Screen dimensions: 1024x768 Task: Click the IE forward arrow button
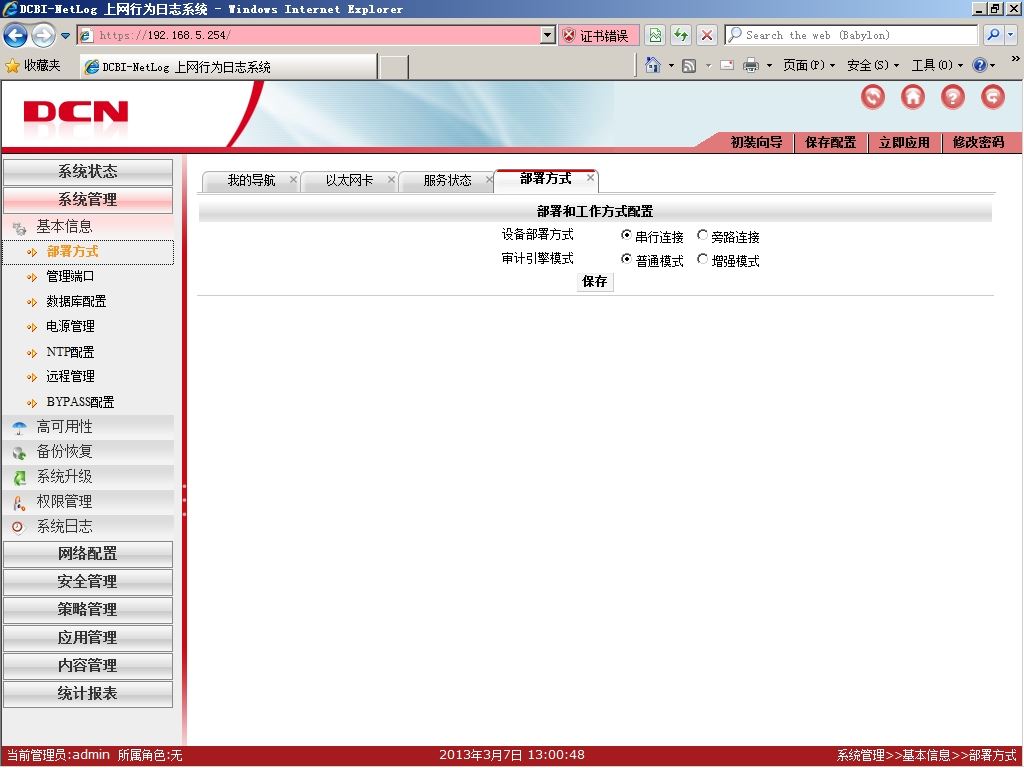click(43, 35)
